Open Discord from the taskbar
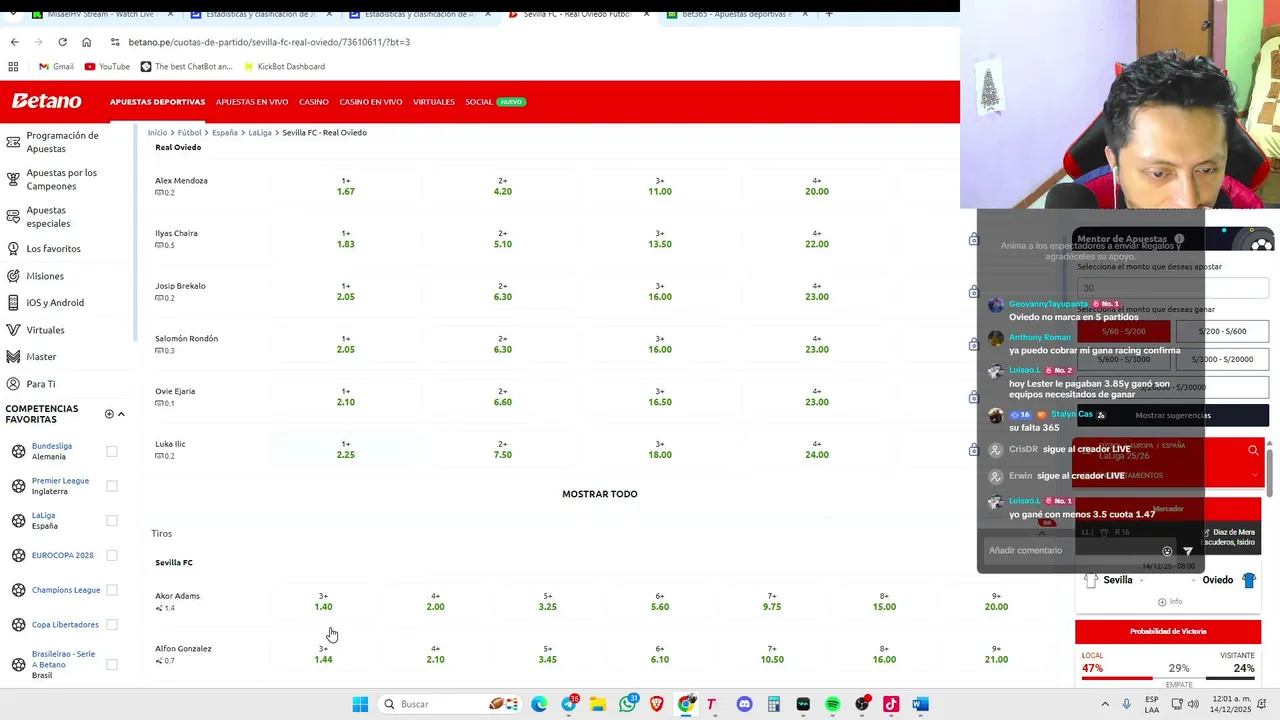 pyautogui.click(x=744, y=704)
